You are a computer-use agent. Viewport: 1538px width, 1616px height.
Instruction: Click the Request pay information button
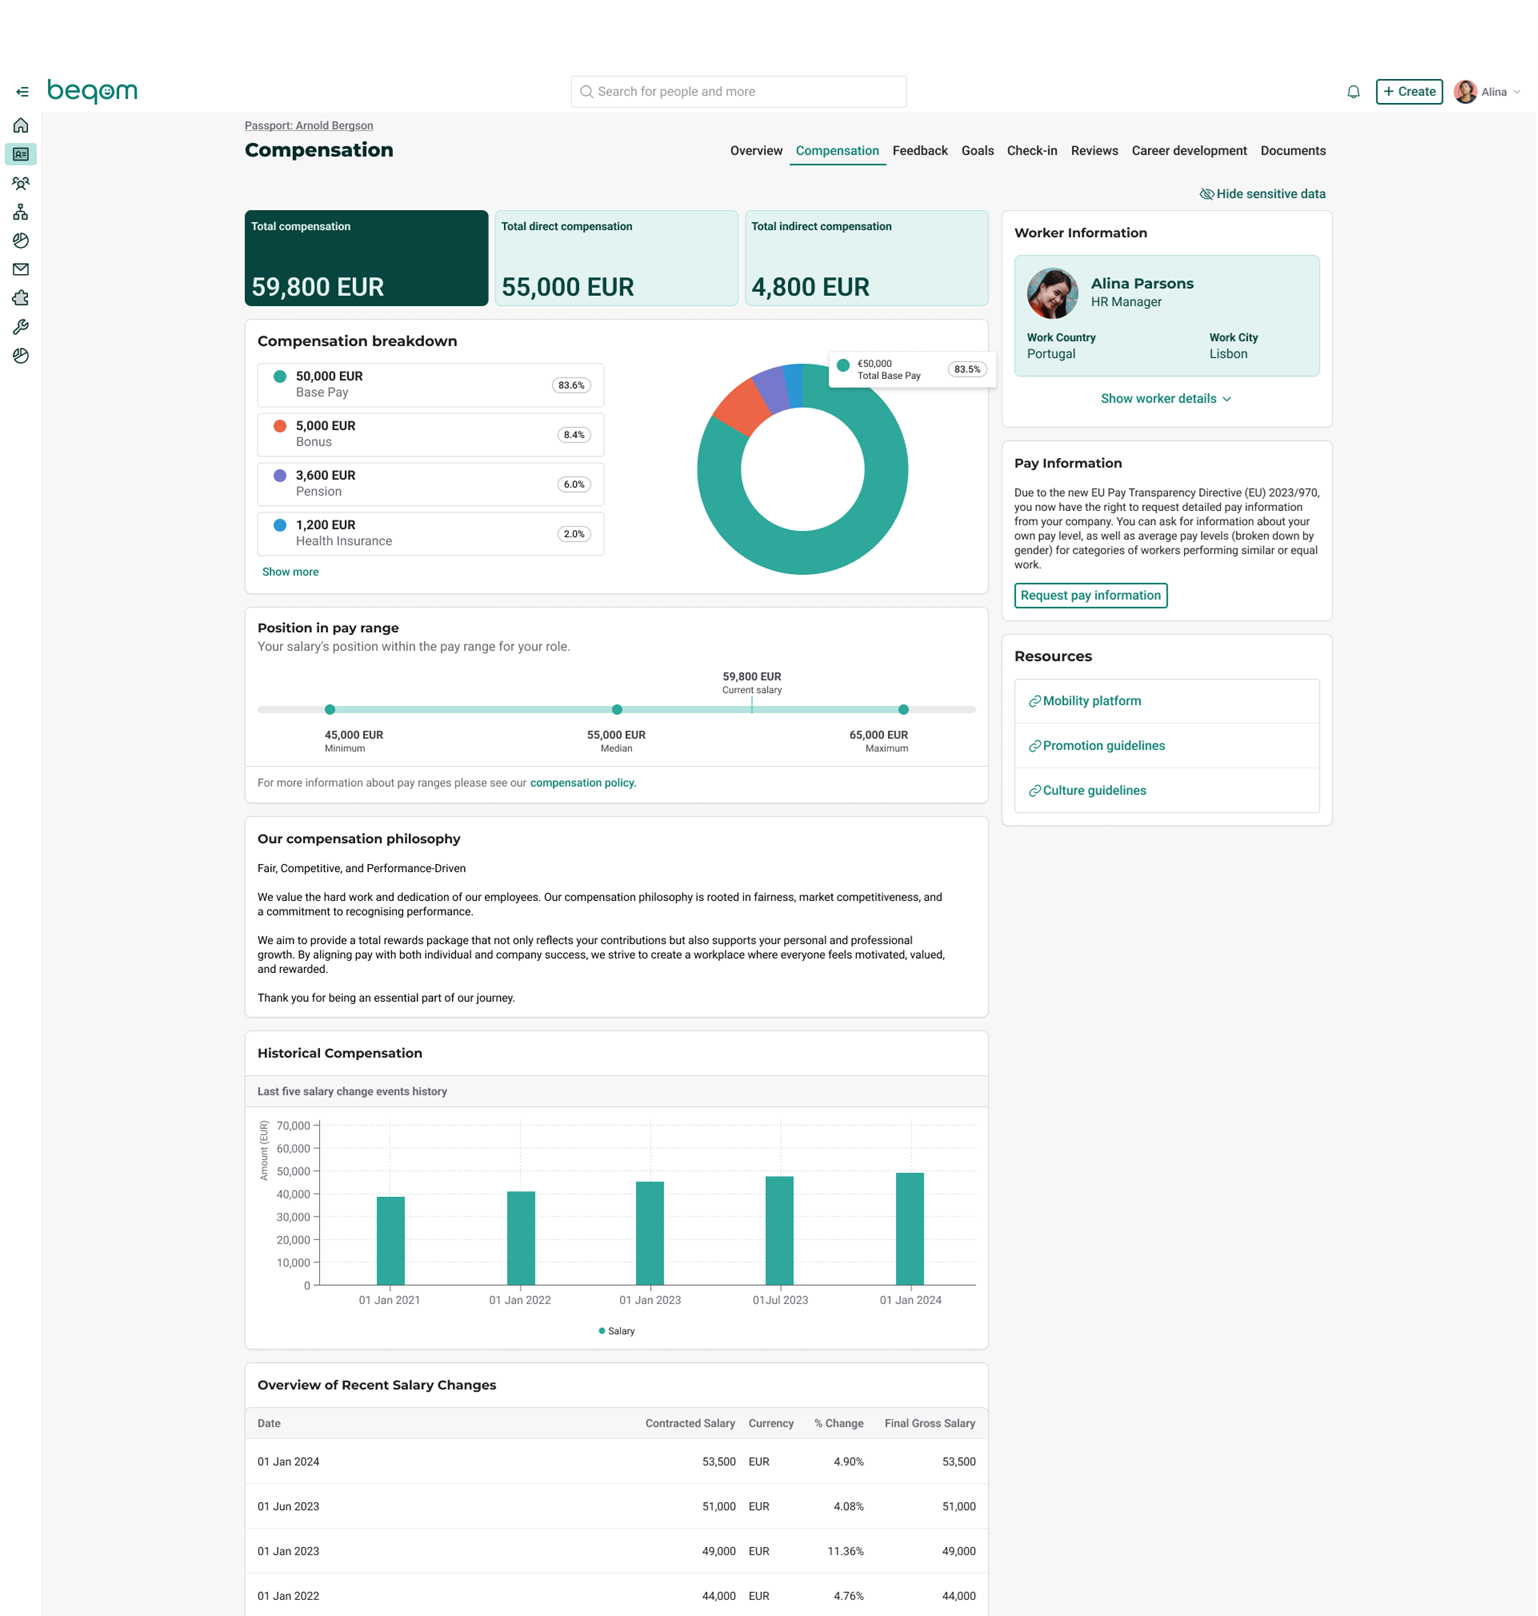1090,595
